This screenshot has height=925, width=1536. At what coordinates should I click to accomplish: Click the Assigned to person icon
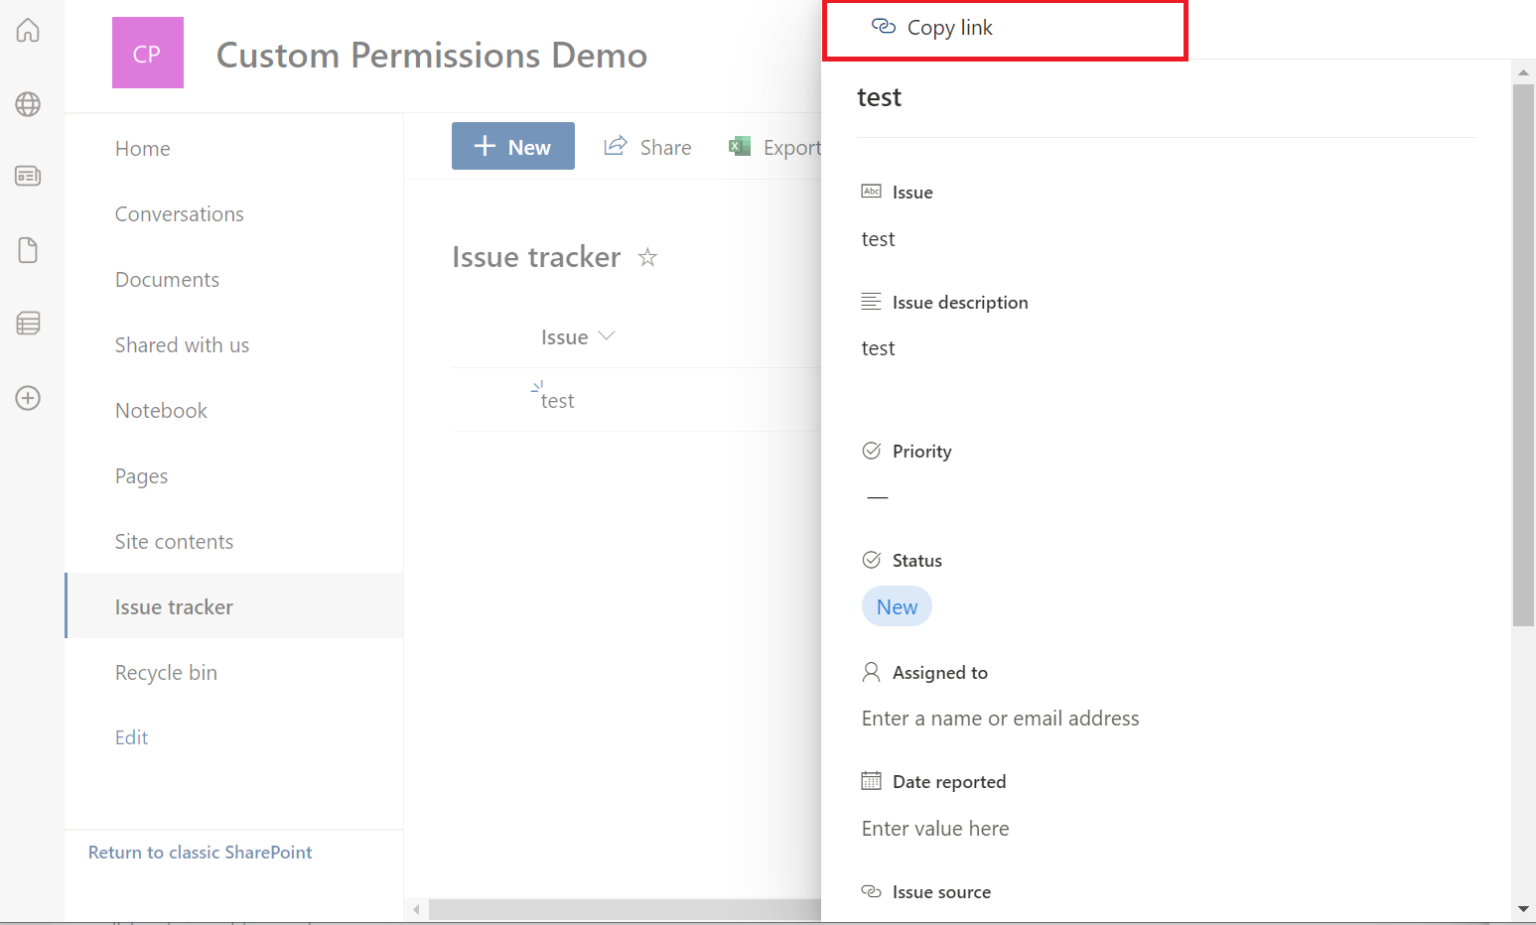871,672
